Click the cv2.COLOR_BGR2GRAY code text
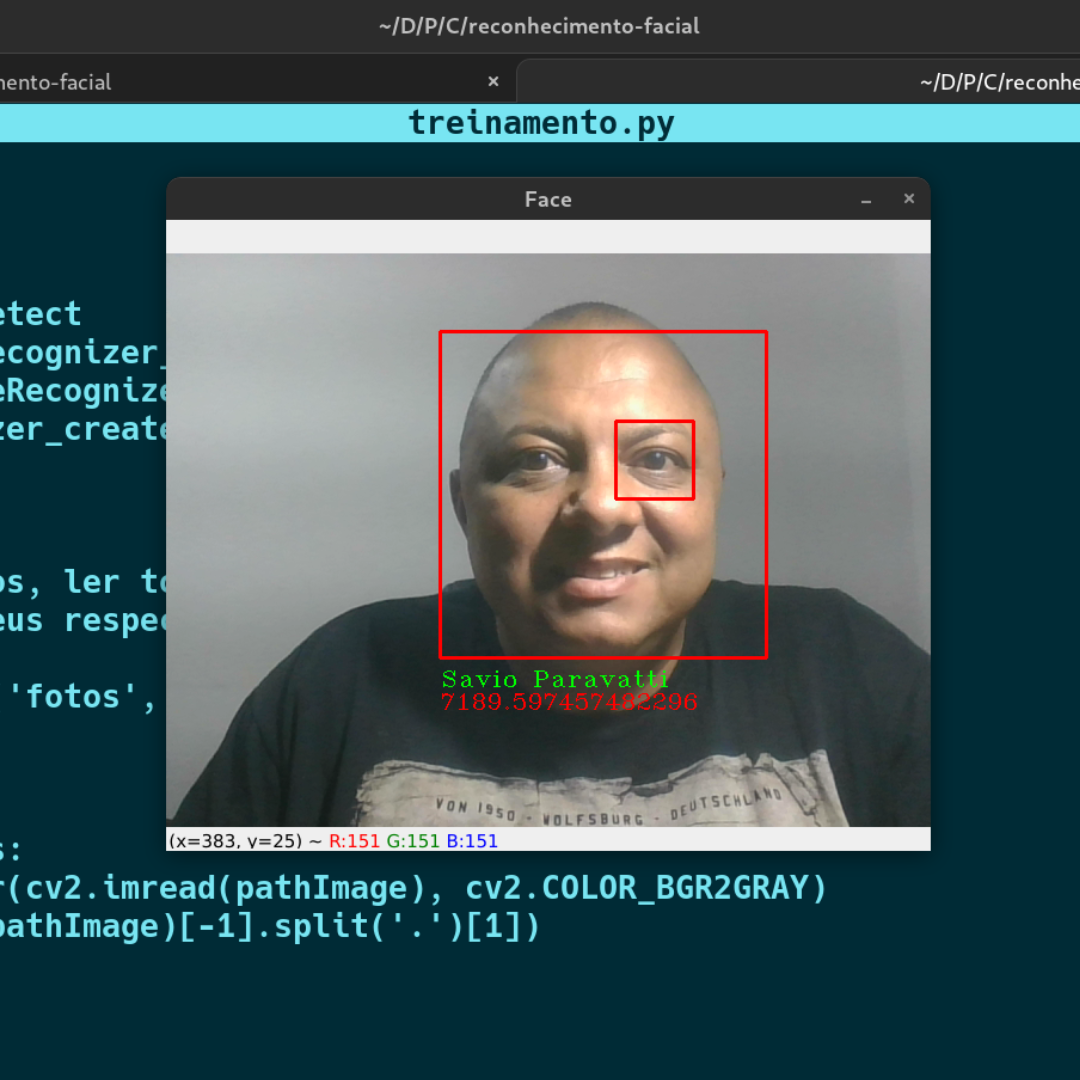Viewport: 1080px width, 1080px height. [x=645, y=888]
